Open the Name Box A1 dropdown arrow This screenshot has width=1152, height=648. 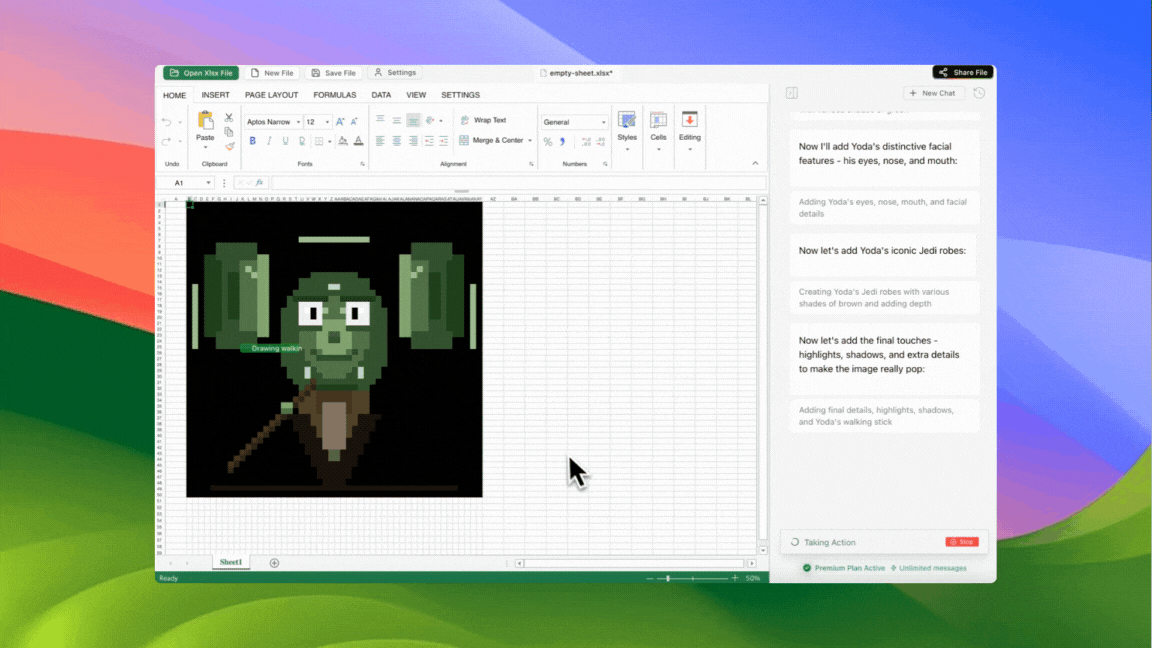click(x=208, y=183)
